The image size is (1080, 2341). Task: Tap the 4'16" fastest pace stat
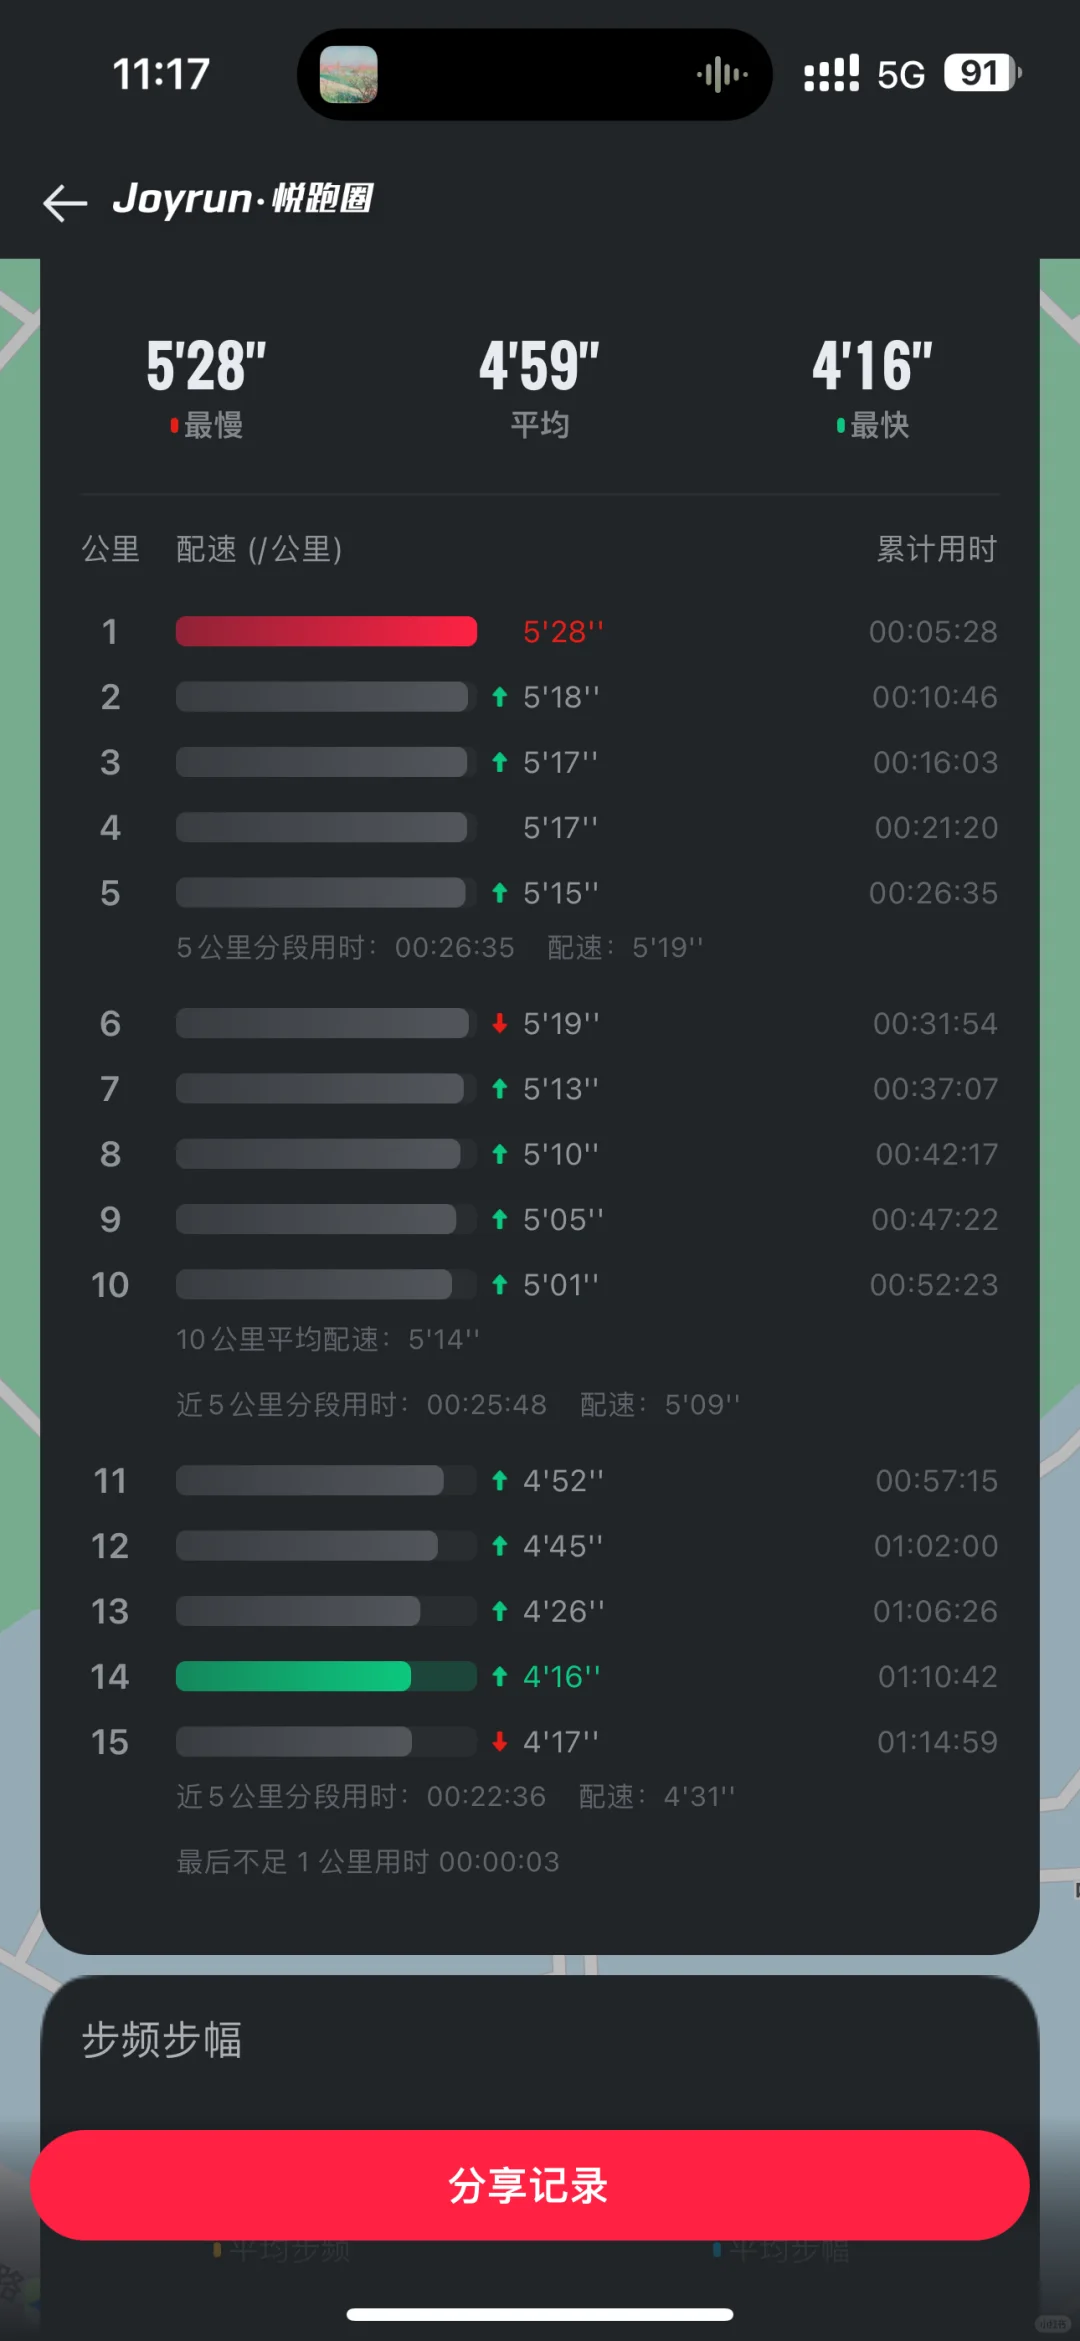872,387
